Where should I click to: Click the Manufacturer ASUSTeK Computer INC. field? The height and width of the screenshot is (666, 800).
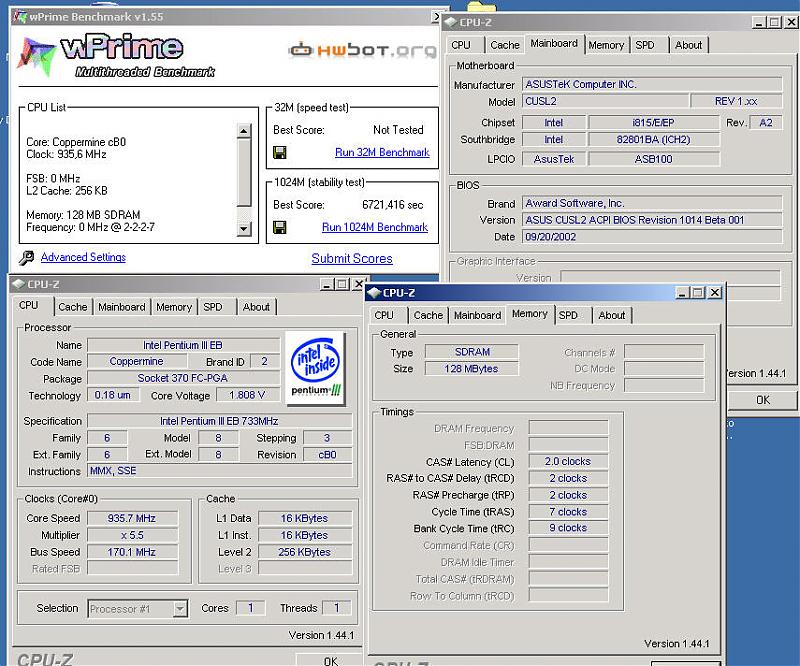pyautogui.click(x=652, y=84)
